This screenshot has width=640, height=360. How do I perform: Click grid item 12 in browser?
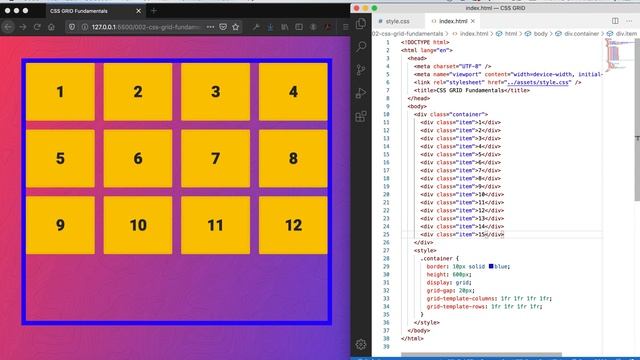[x=293, y=225]
